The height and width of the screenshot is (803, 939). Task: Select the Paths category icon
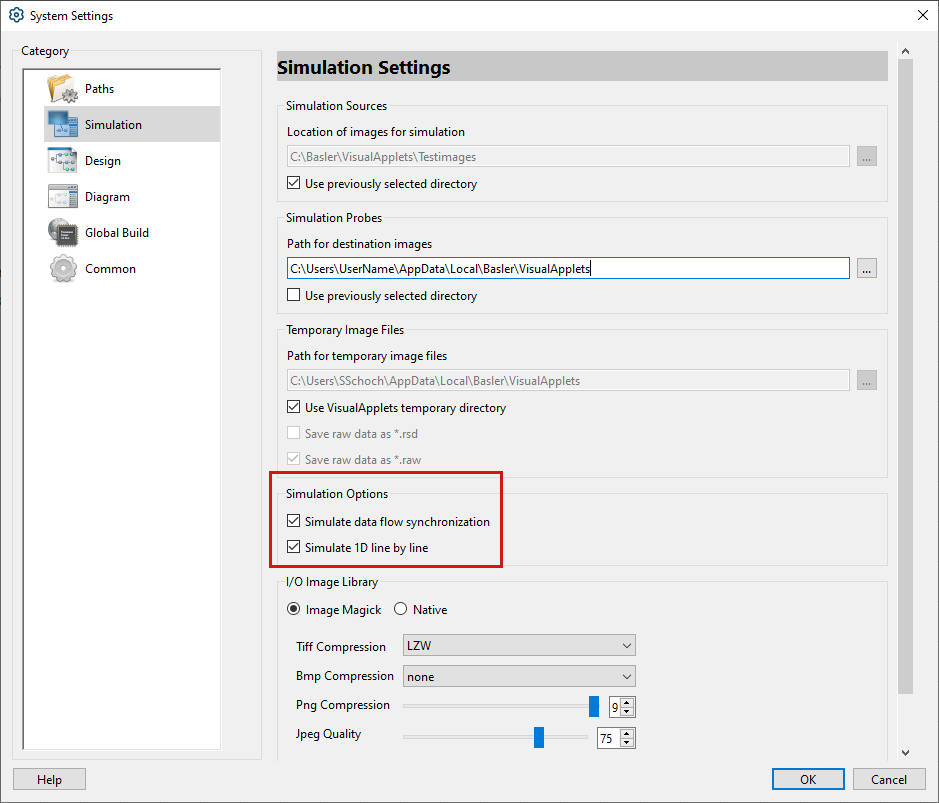61,88
